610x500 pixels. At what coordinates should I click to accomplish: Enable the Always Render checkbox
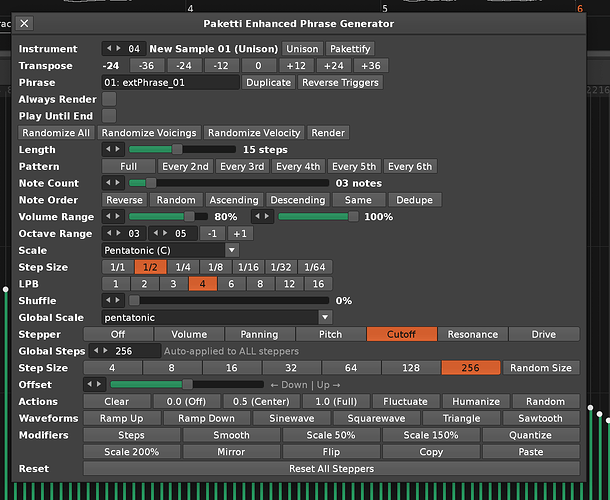coord(109,99)
